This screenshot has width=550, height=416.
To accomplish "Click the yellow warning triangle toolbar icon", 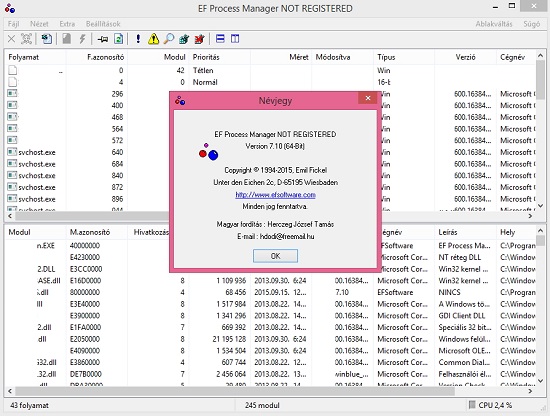I will (x=153, y=39).
